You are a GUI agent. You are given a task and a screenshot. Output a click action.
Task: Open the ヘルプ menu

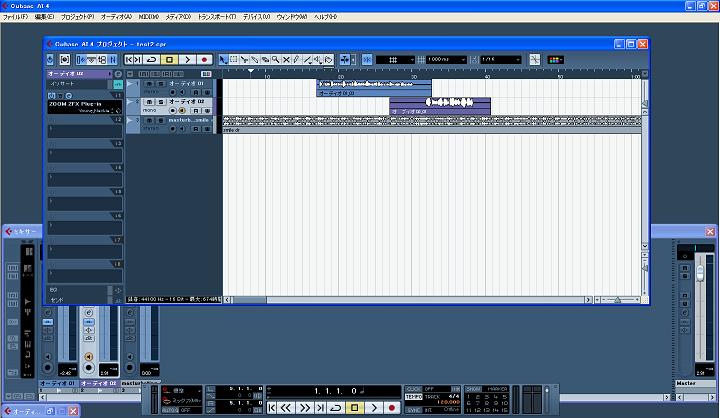click(325, 17)
